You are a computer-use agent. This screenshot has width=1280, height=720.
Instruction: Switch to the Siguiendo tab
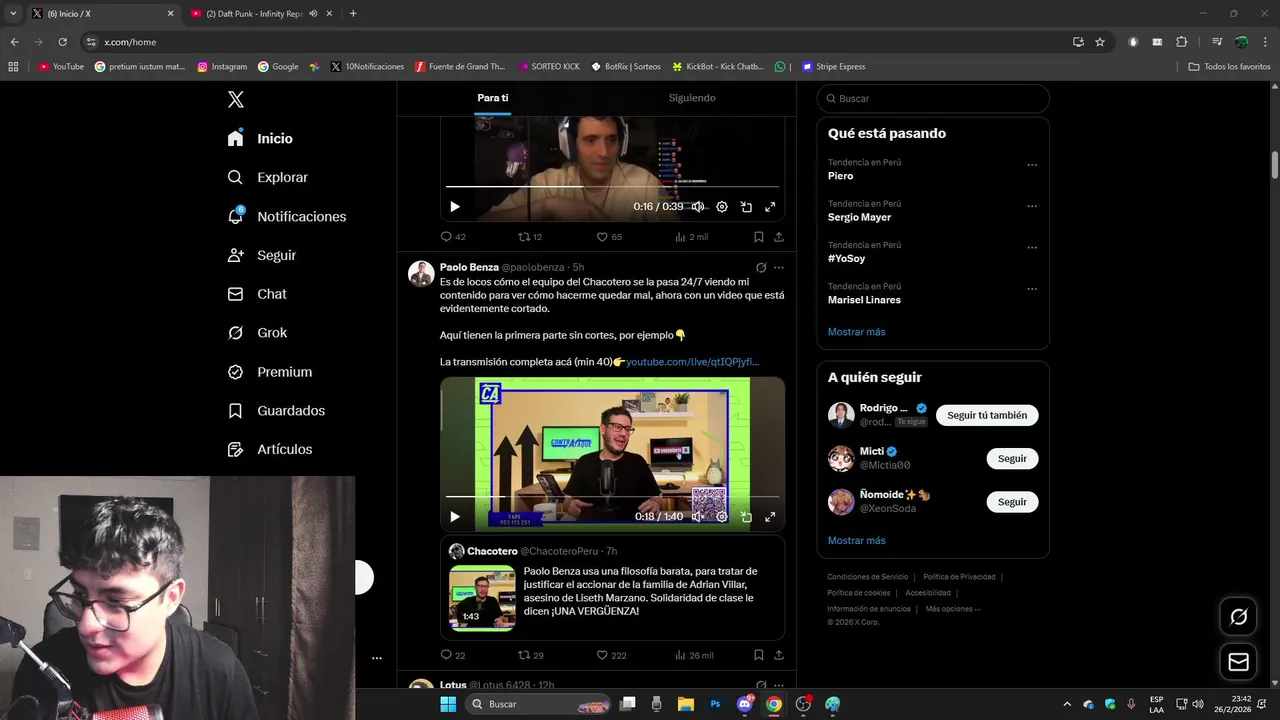(x=692, y=98)
